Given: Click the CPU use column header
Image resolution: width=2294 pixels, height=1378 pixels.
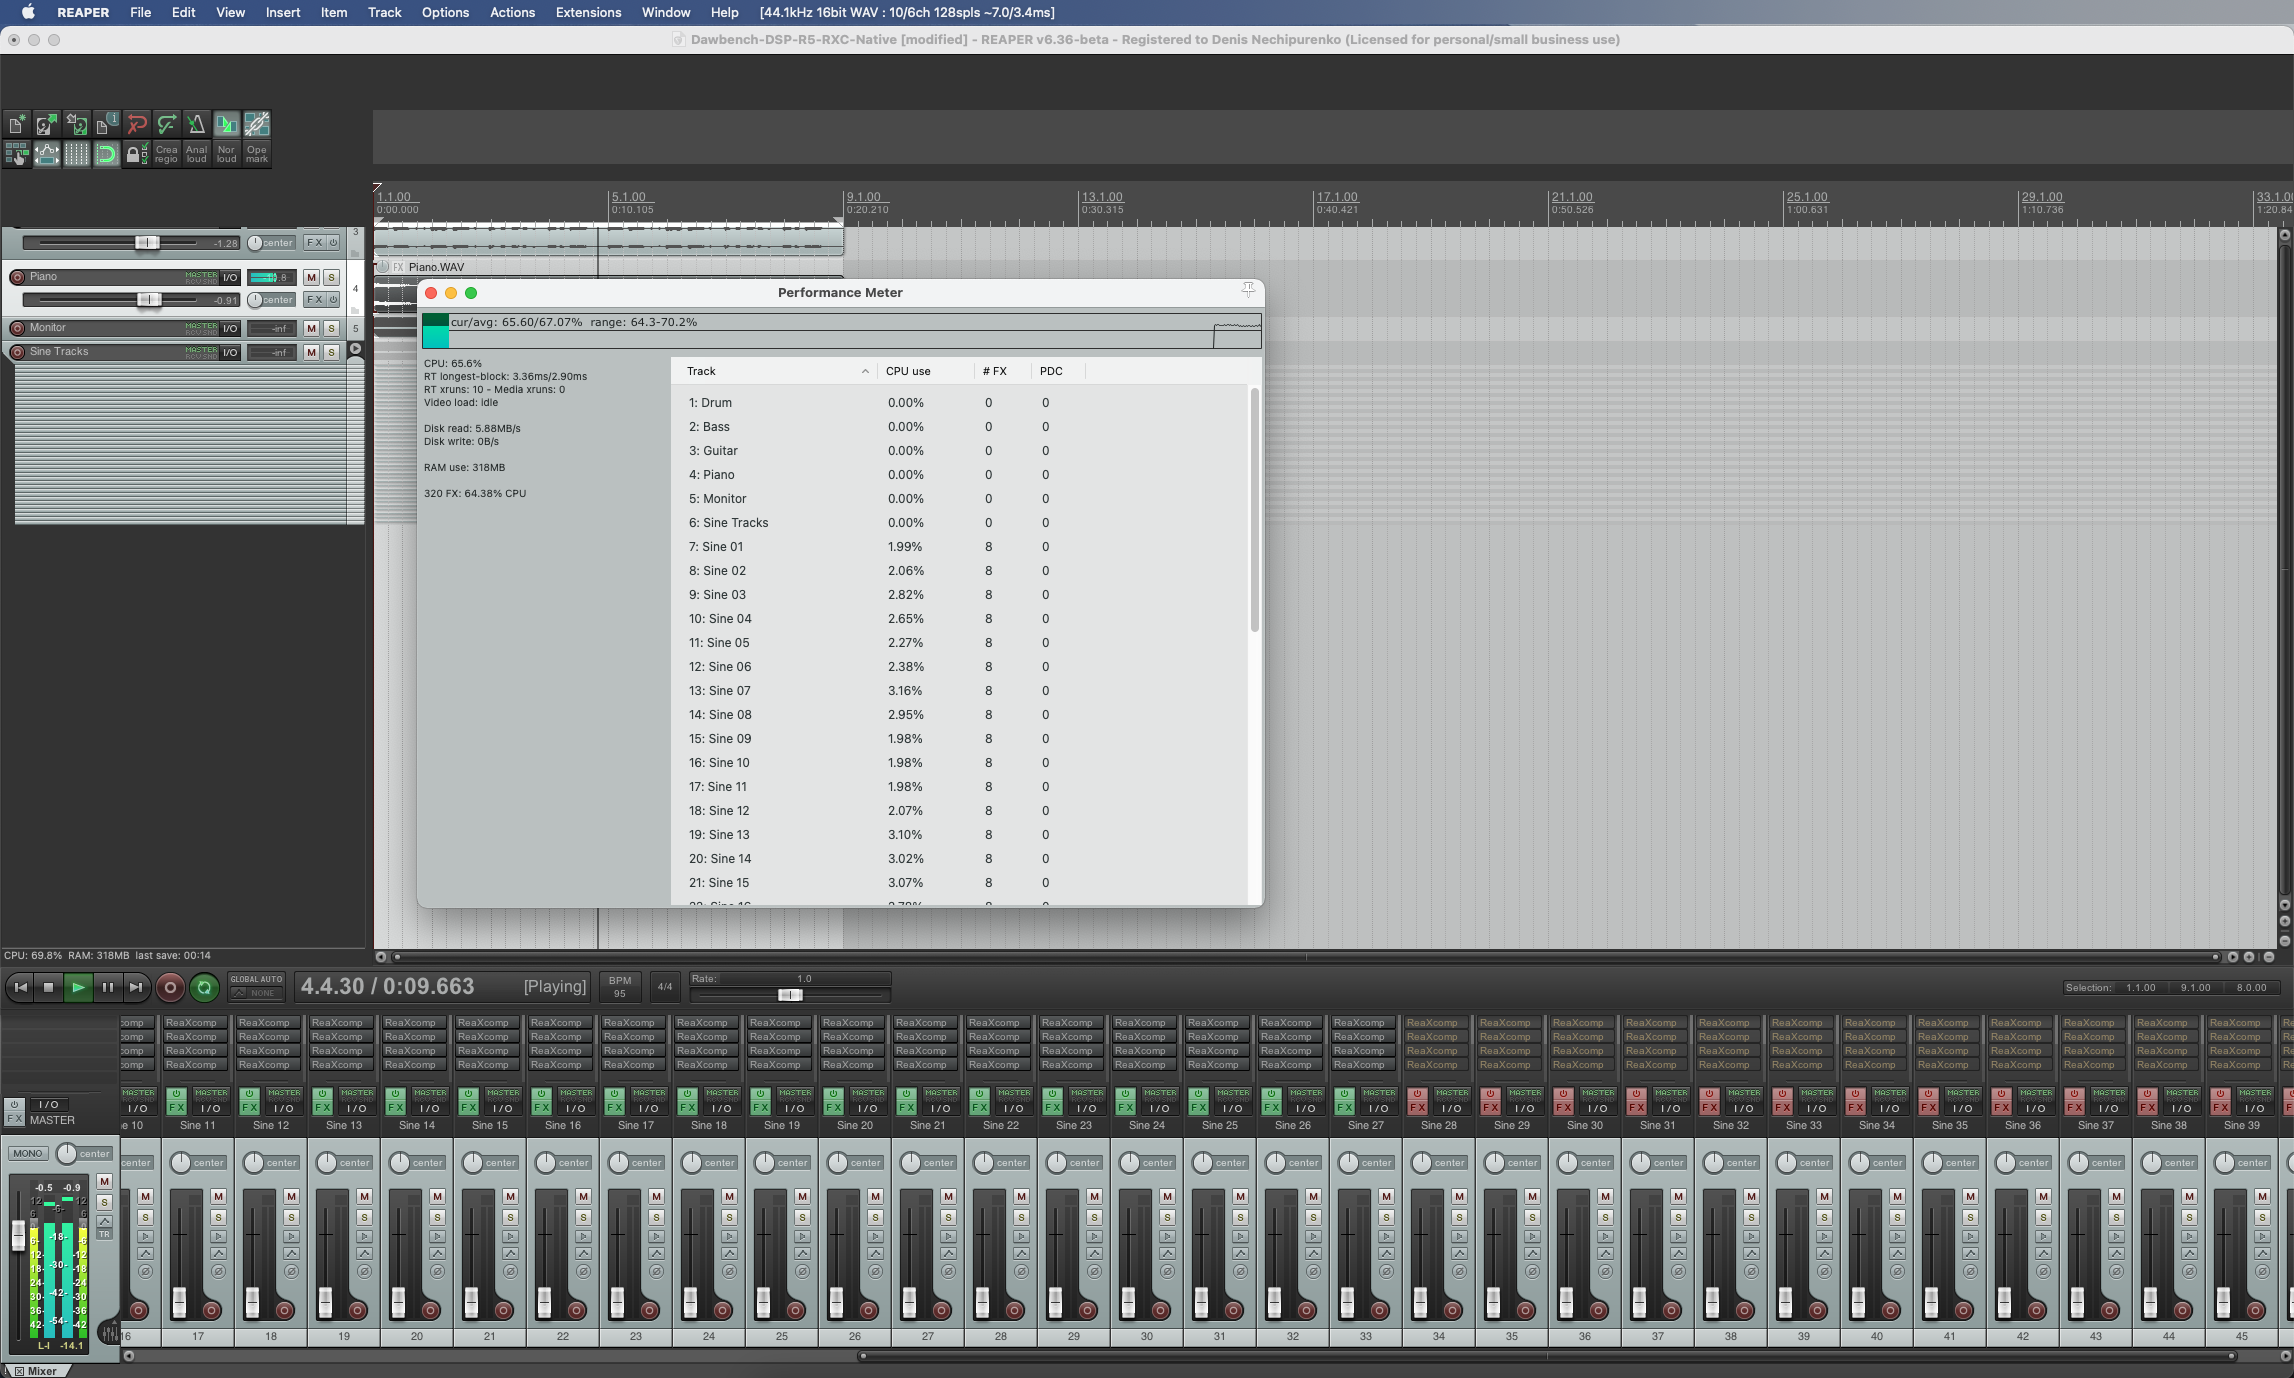Looking at the screenshot, I should click(926, 371).
